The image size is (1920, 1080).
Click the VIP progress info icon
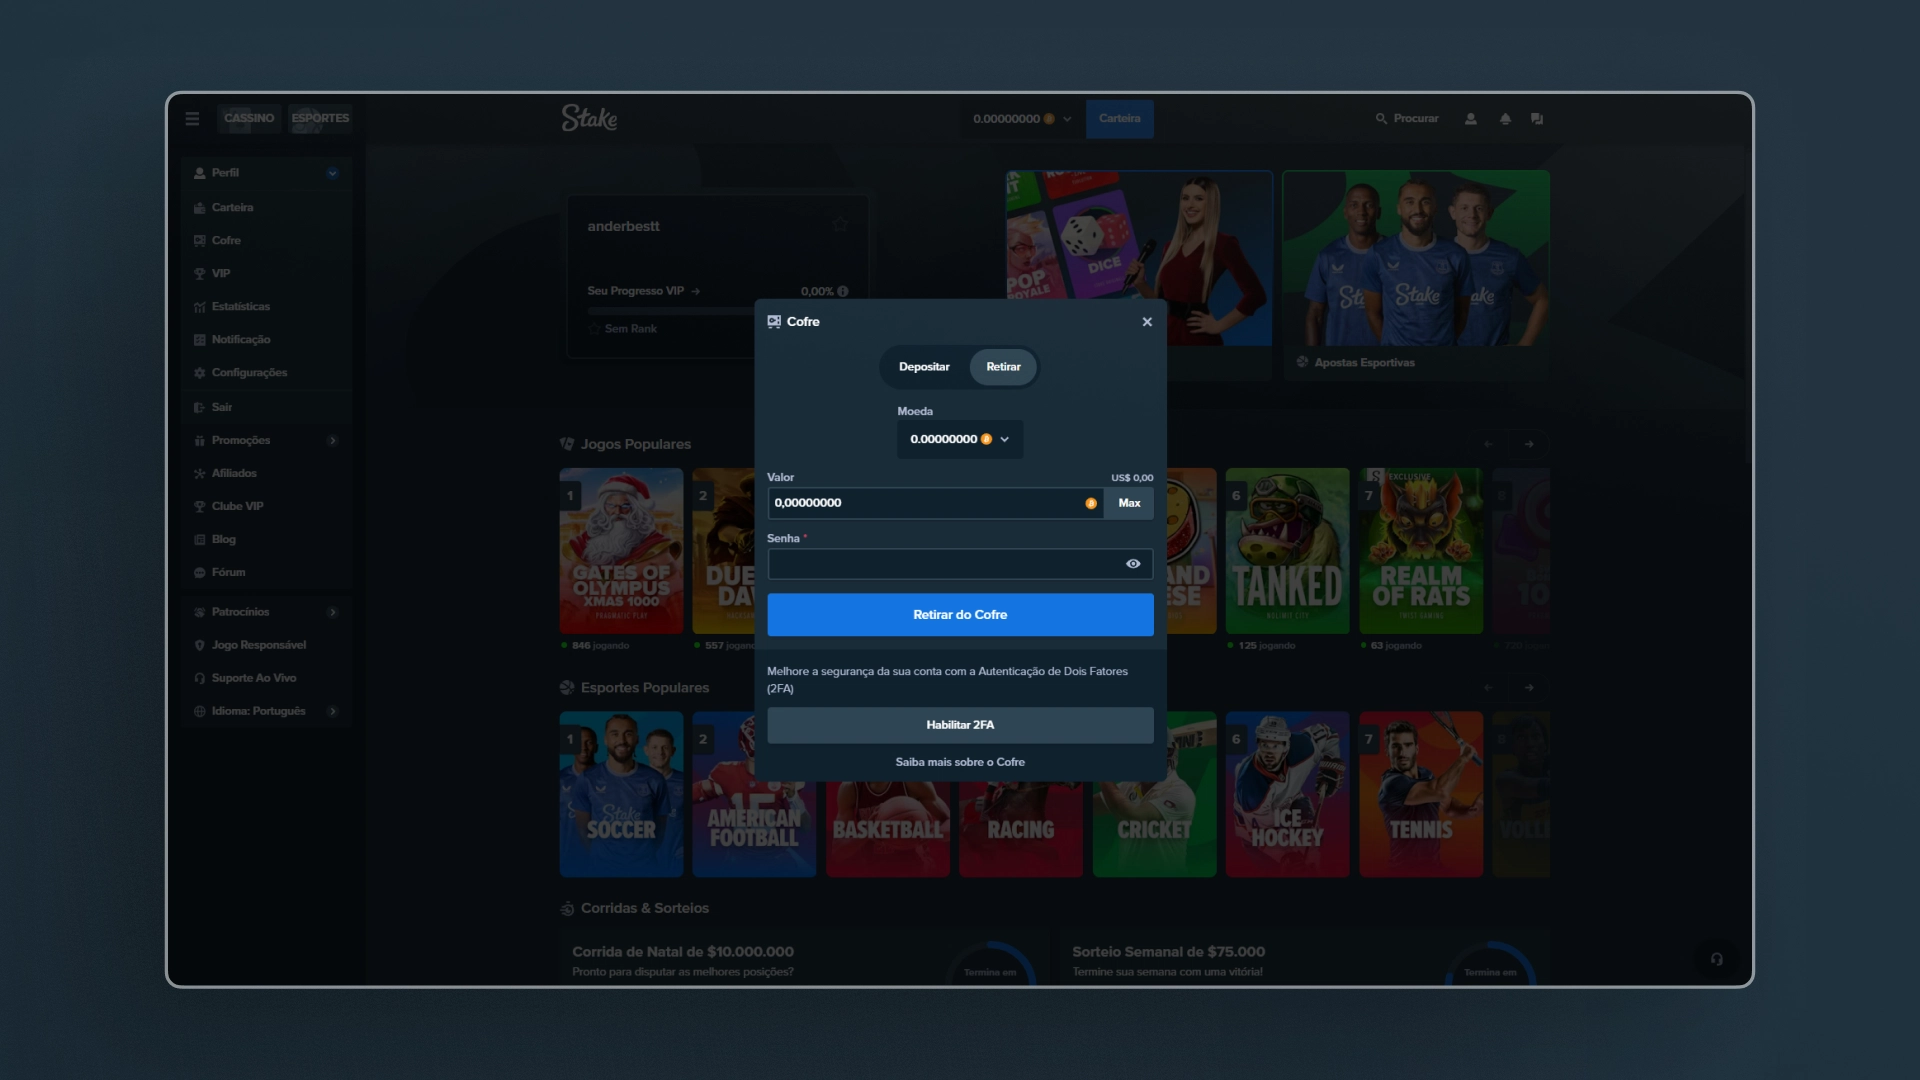pyautogui.click(x=843, y=291)
